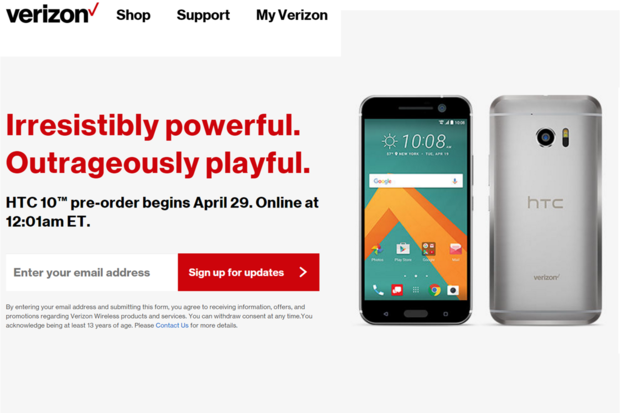This screenshot has height=413, width=620.
Task: Click Sign up for updates button
Action: coord(249,272)
